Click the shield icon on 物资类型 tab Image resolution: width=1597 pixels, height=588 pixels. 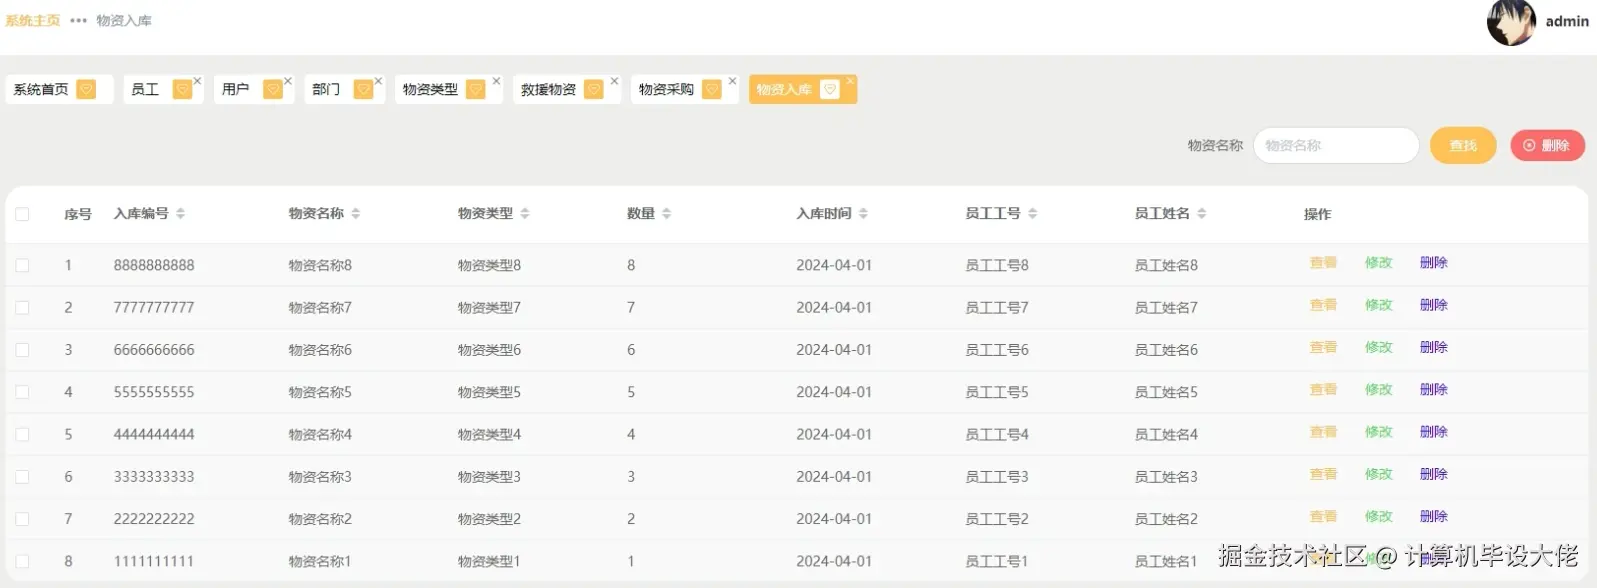(x=475, y=89)
